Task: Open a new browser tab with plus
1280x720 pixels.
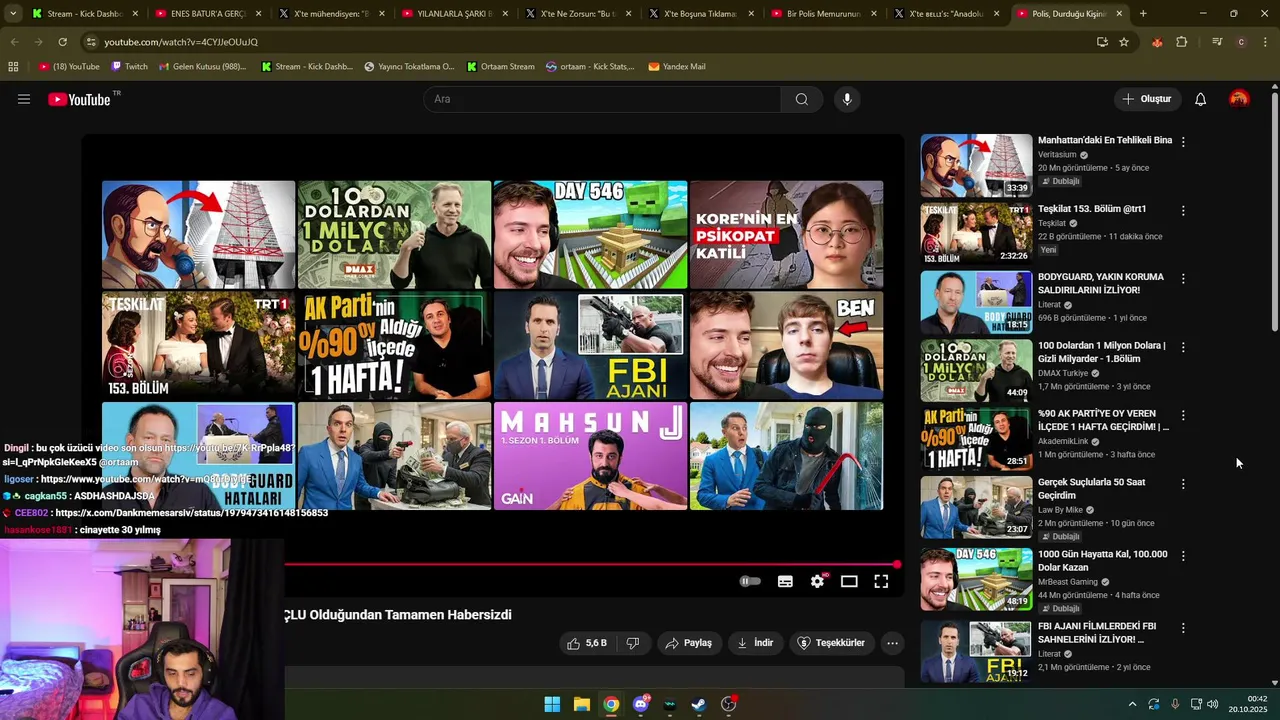Action: coord(1143,14)
